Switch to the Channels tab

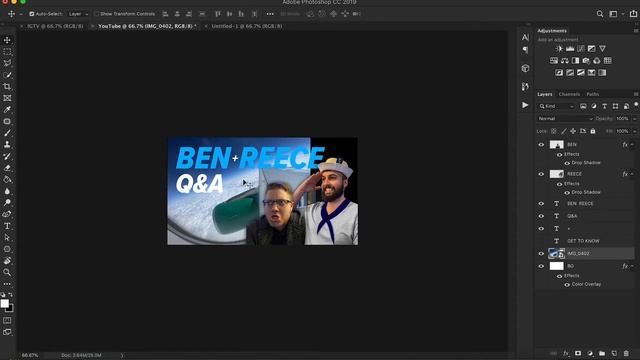pos(569,94)
